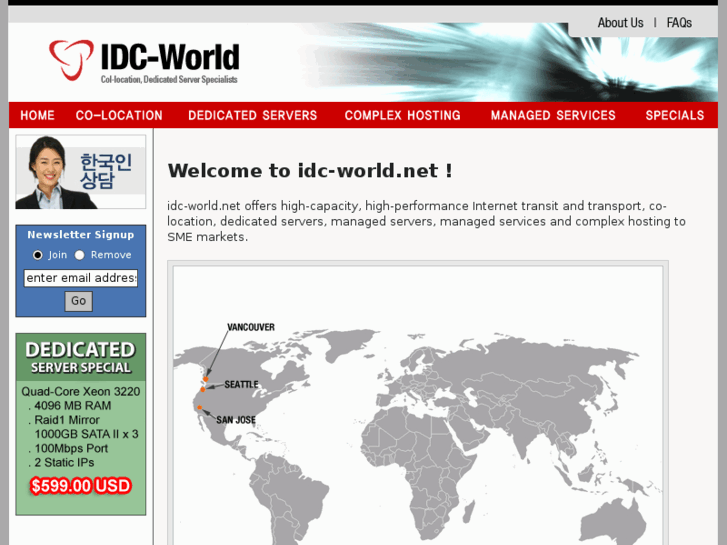Click the Seattle marker dot on map
727x545 pixels.
coord(203,390)
